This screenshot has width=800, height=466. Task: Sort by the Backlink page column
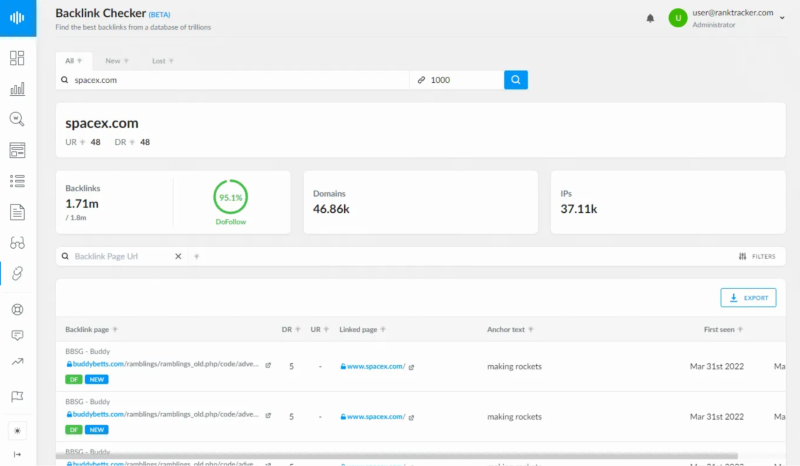pyautogui.click(x=91, y=330)
